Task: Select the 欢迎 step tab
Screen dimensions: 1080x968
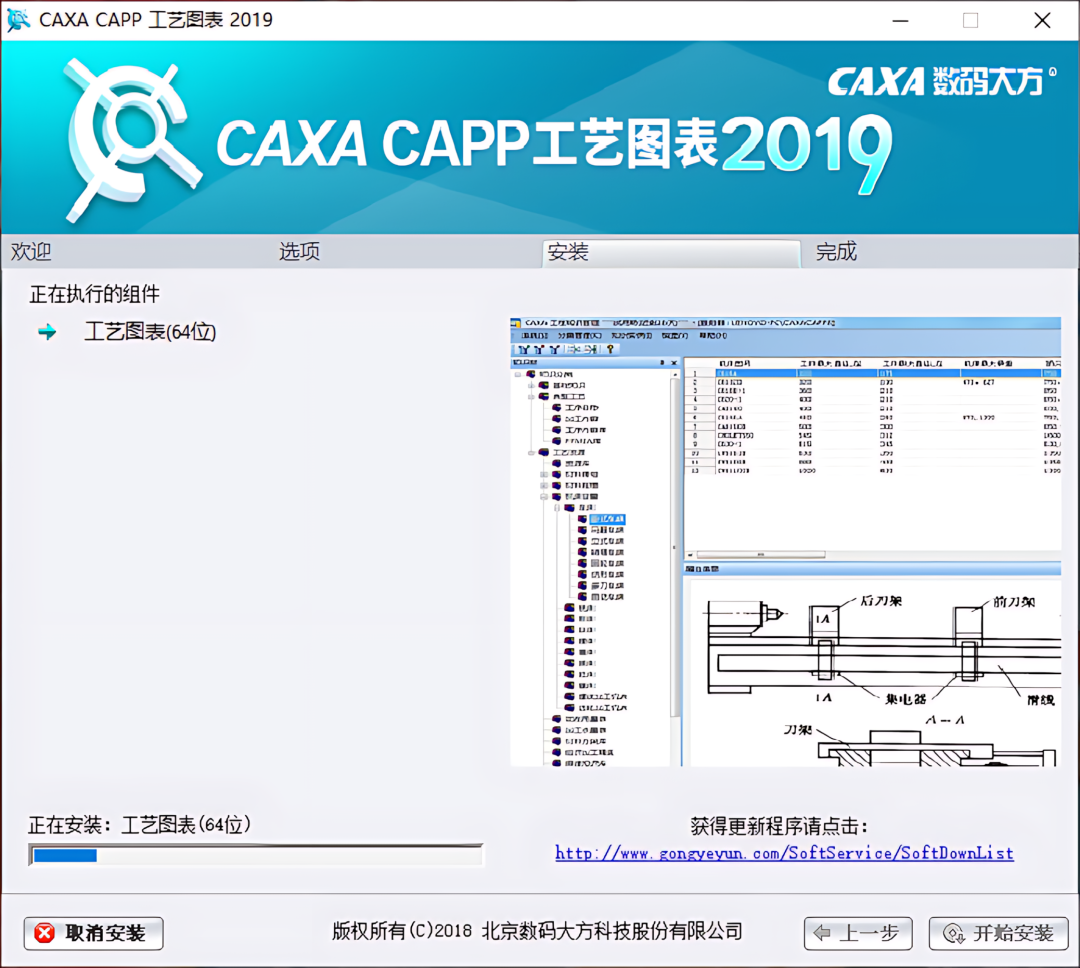Action: tap(31, 251)
